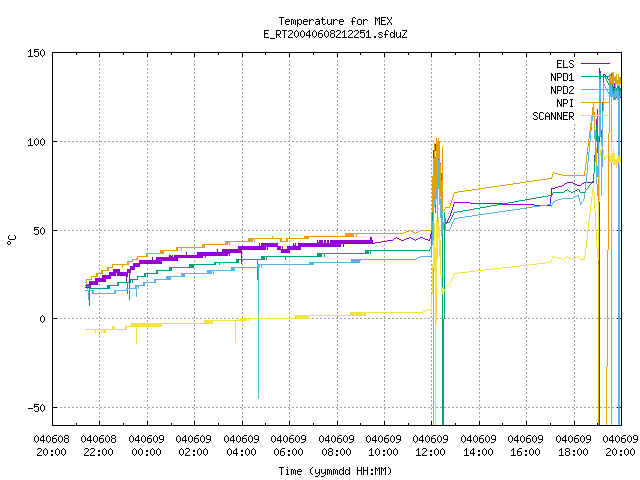This screenshot has height=480, width=640.
Task: Click the green NPD1 legend line sample
Action: click(595, 77)
